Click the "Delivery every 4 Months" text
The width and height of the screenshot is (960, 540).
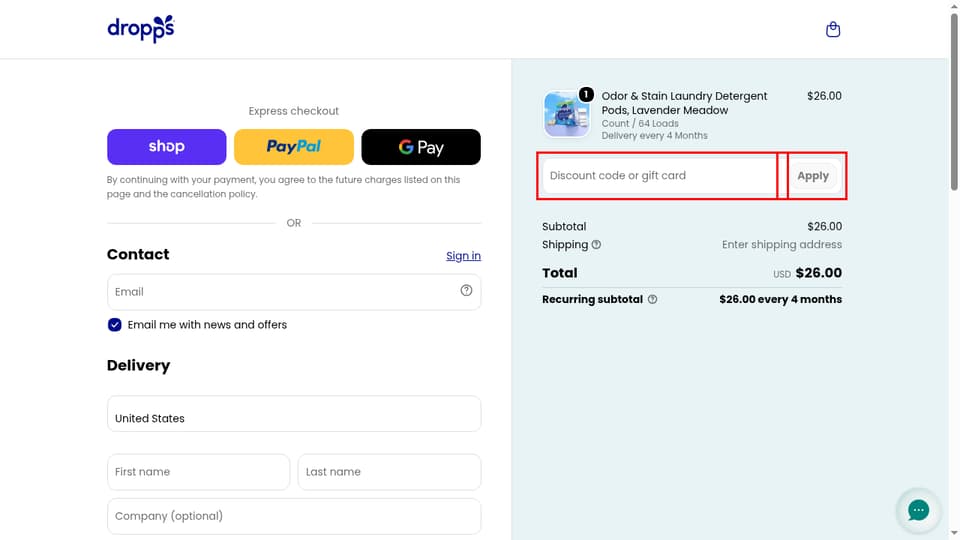point(654,136)
